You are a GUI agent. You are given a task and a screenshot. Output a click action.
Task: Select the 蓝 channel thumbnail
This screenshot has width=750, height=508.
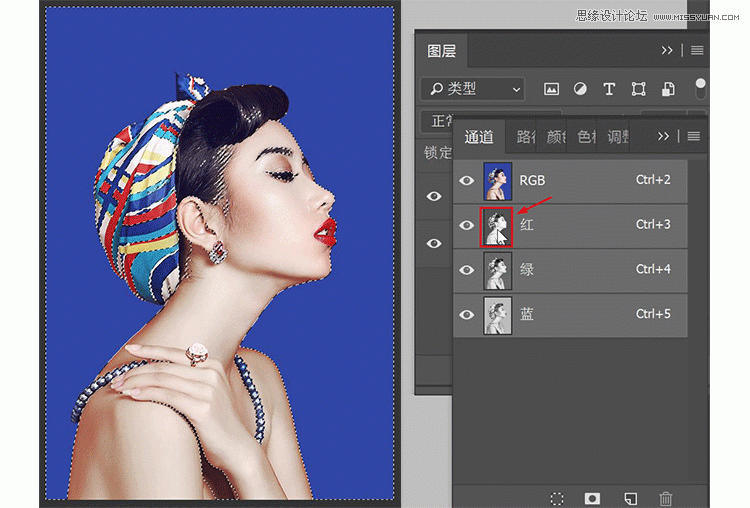pyautogui.click(x=497, y=316)
